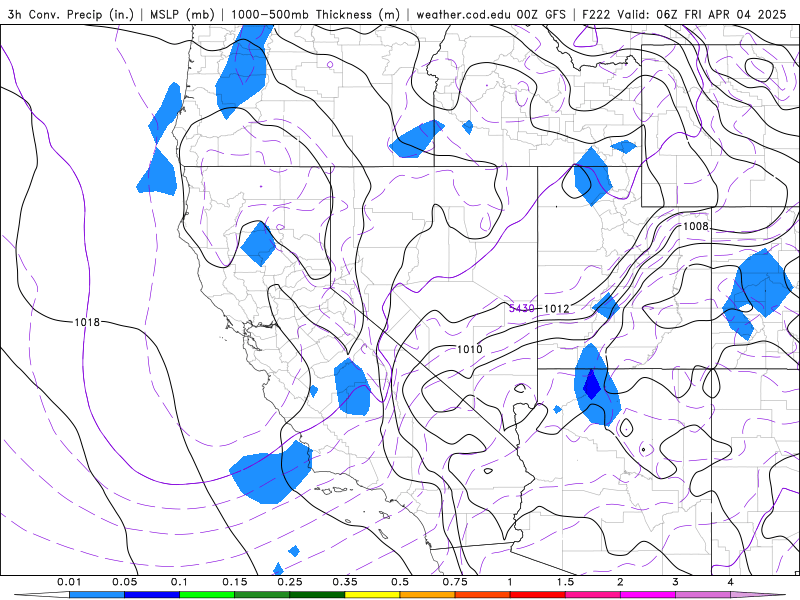Click the legend value 0.35
Screen dimensions: 800x600
[x=345, y=582]
